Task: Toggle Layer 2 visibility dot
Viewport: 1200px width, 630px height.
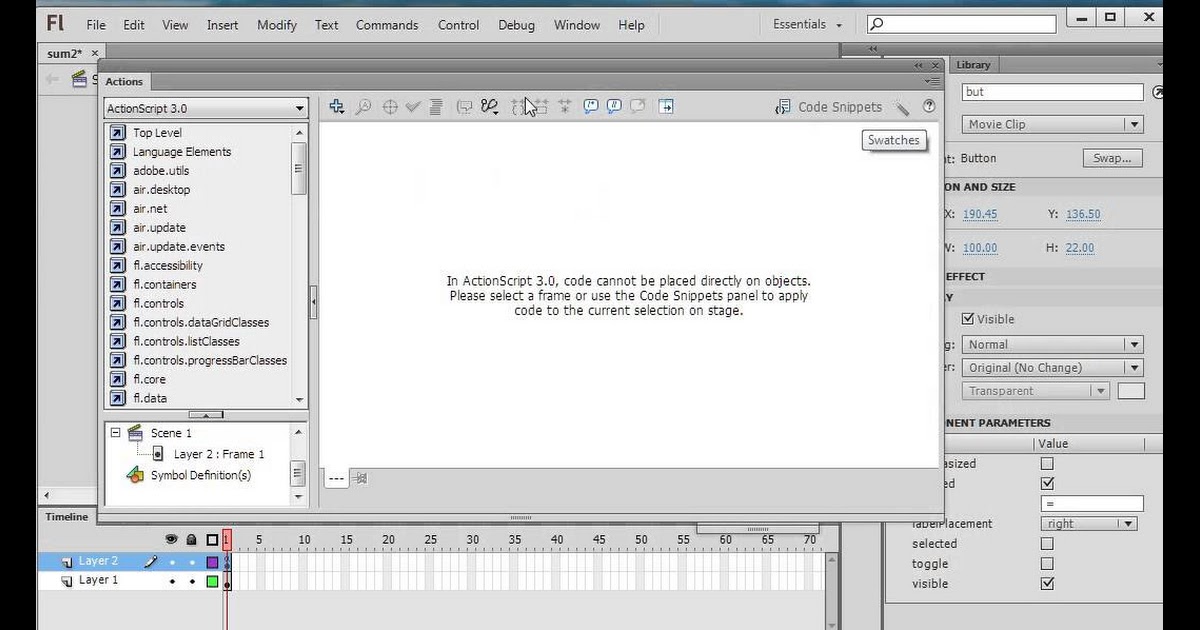Action: [x=172, y=562]
